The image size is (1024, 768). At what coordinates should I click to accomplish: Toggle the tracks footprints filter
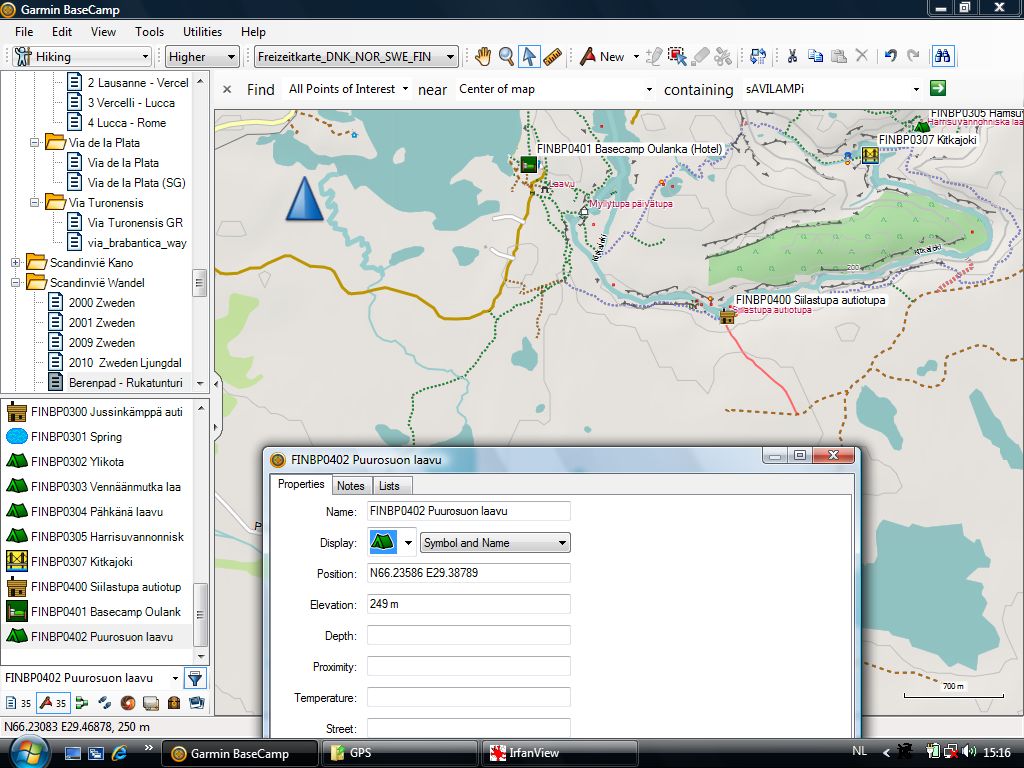(x=105, y=703)
